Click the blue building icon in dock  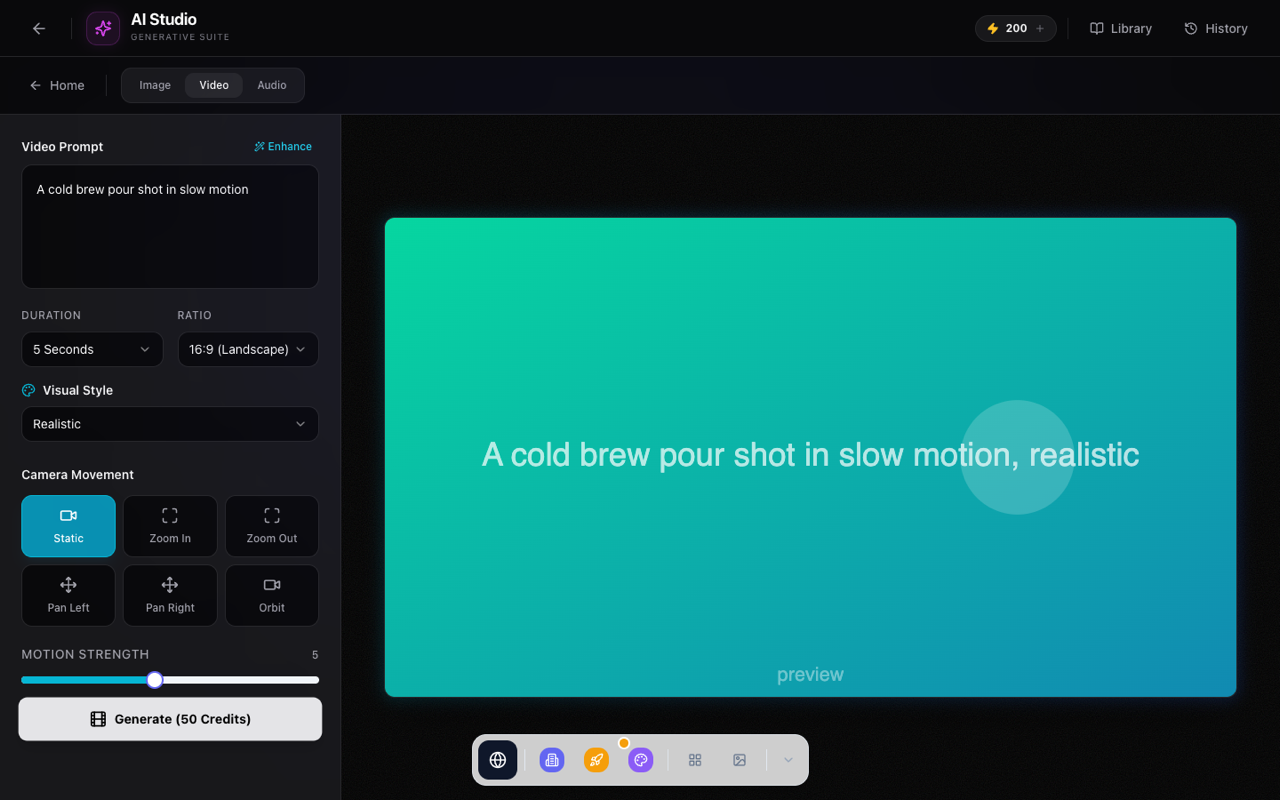(552, 760)
